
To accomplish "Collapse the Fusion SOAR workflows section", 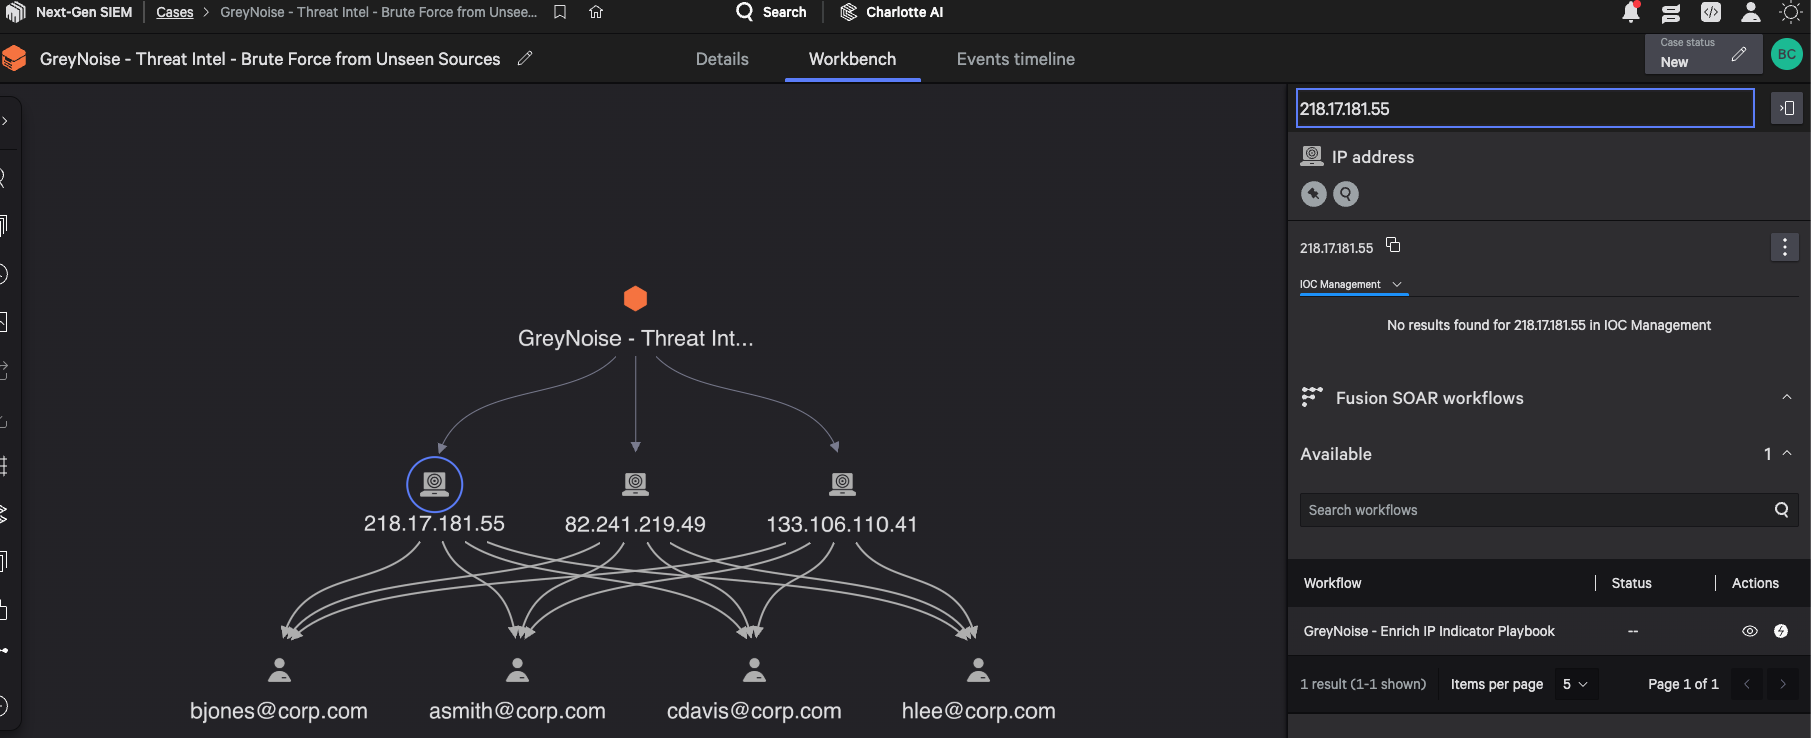I will click(1787, 397).
